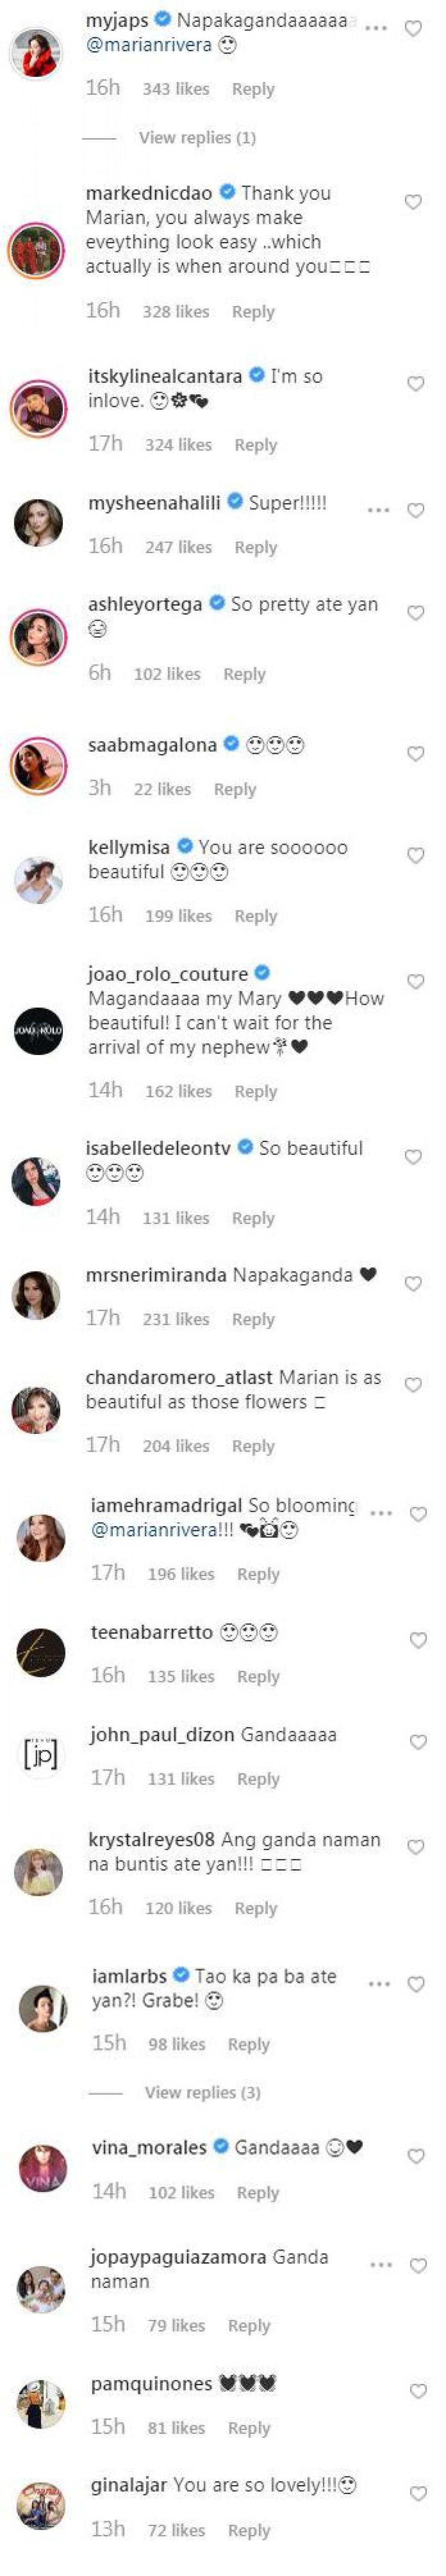Expand View replies (1) under myjaps
The image size is (446, 2576).
(197, 137)
